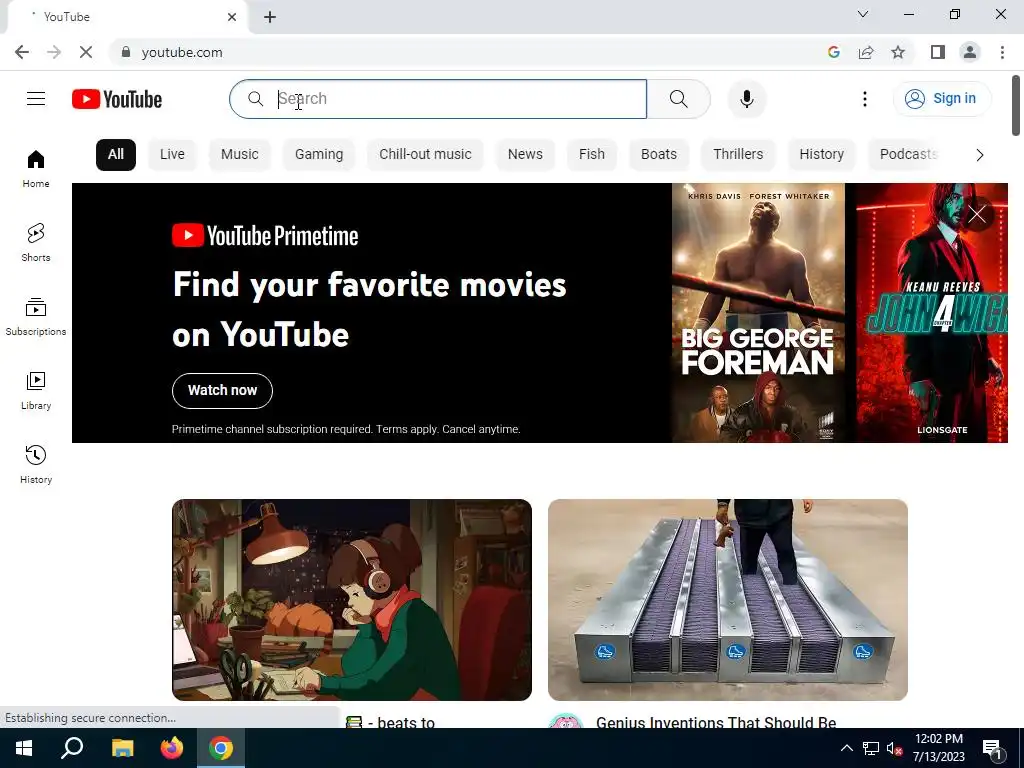Select the News filter chip
This screenshot has height=768, width=1024.
(525, 155)
